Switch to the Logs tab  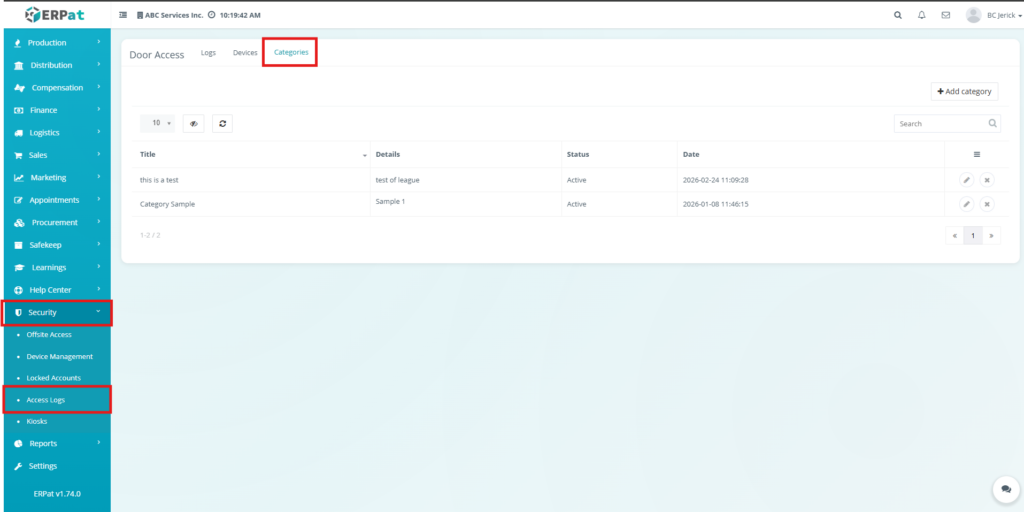pyautogui.click(x=208, y=53)
